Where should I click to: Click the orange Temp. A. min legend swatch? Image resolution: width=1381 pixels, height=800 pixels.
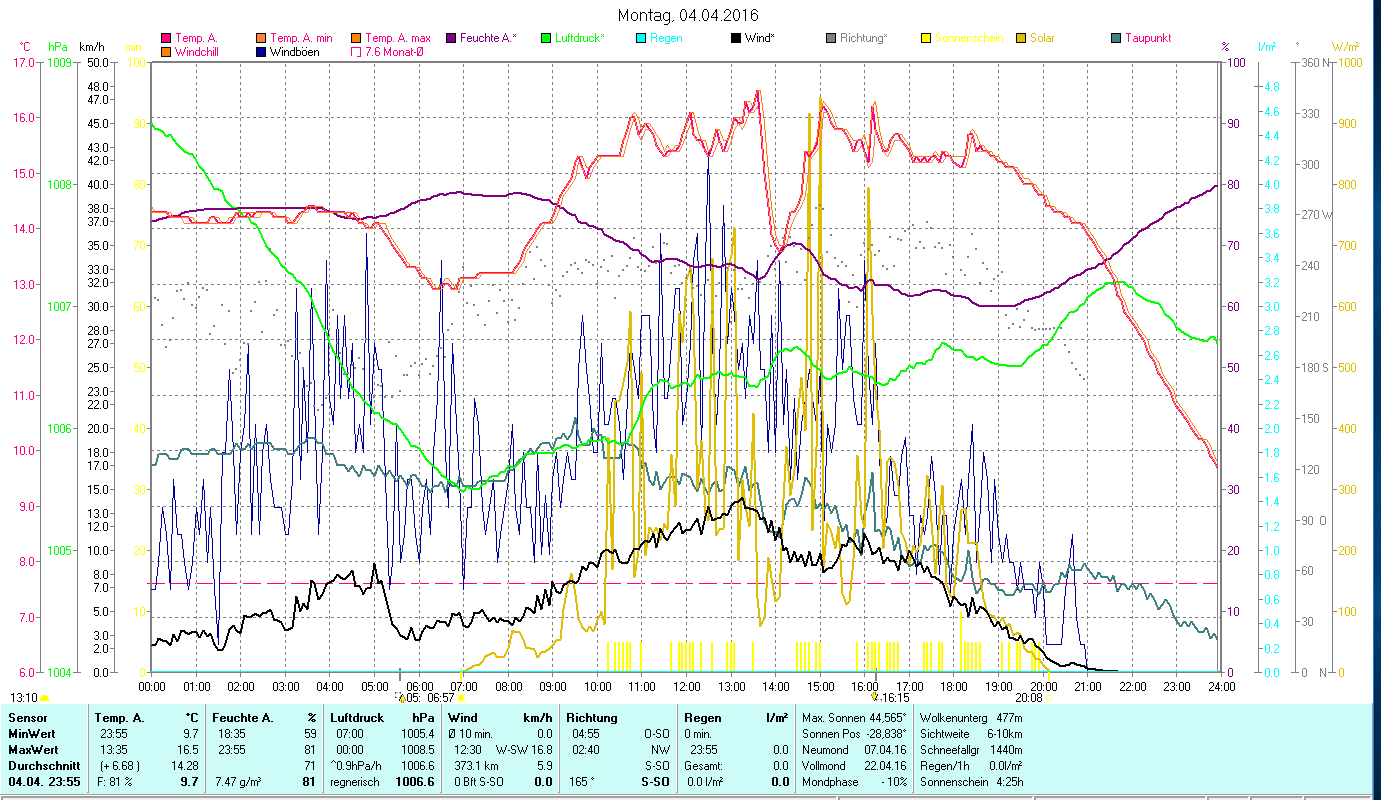click(262, 38)
